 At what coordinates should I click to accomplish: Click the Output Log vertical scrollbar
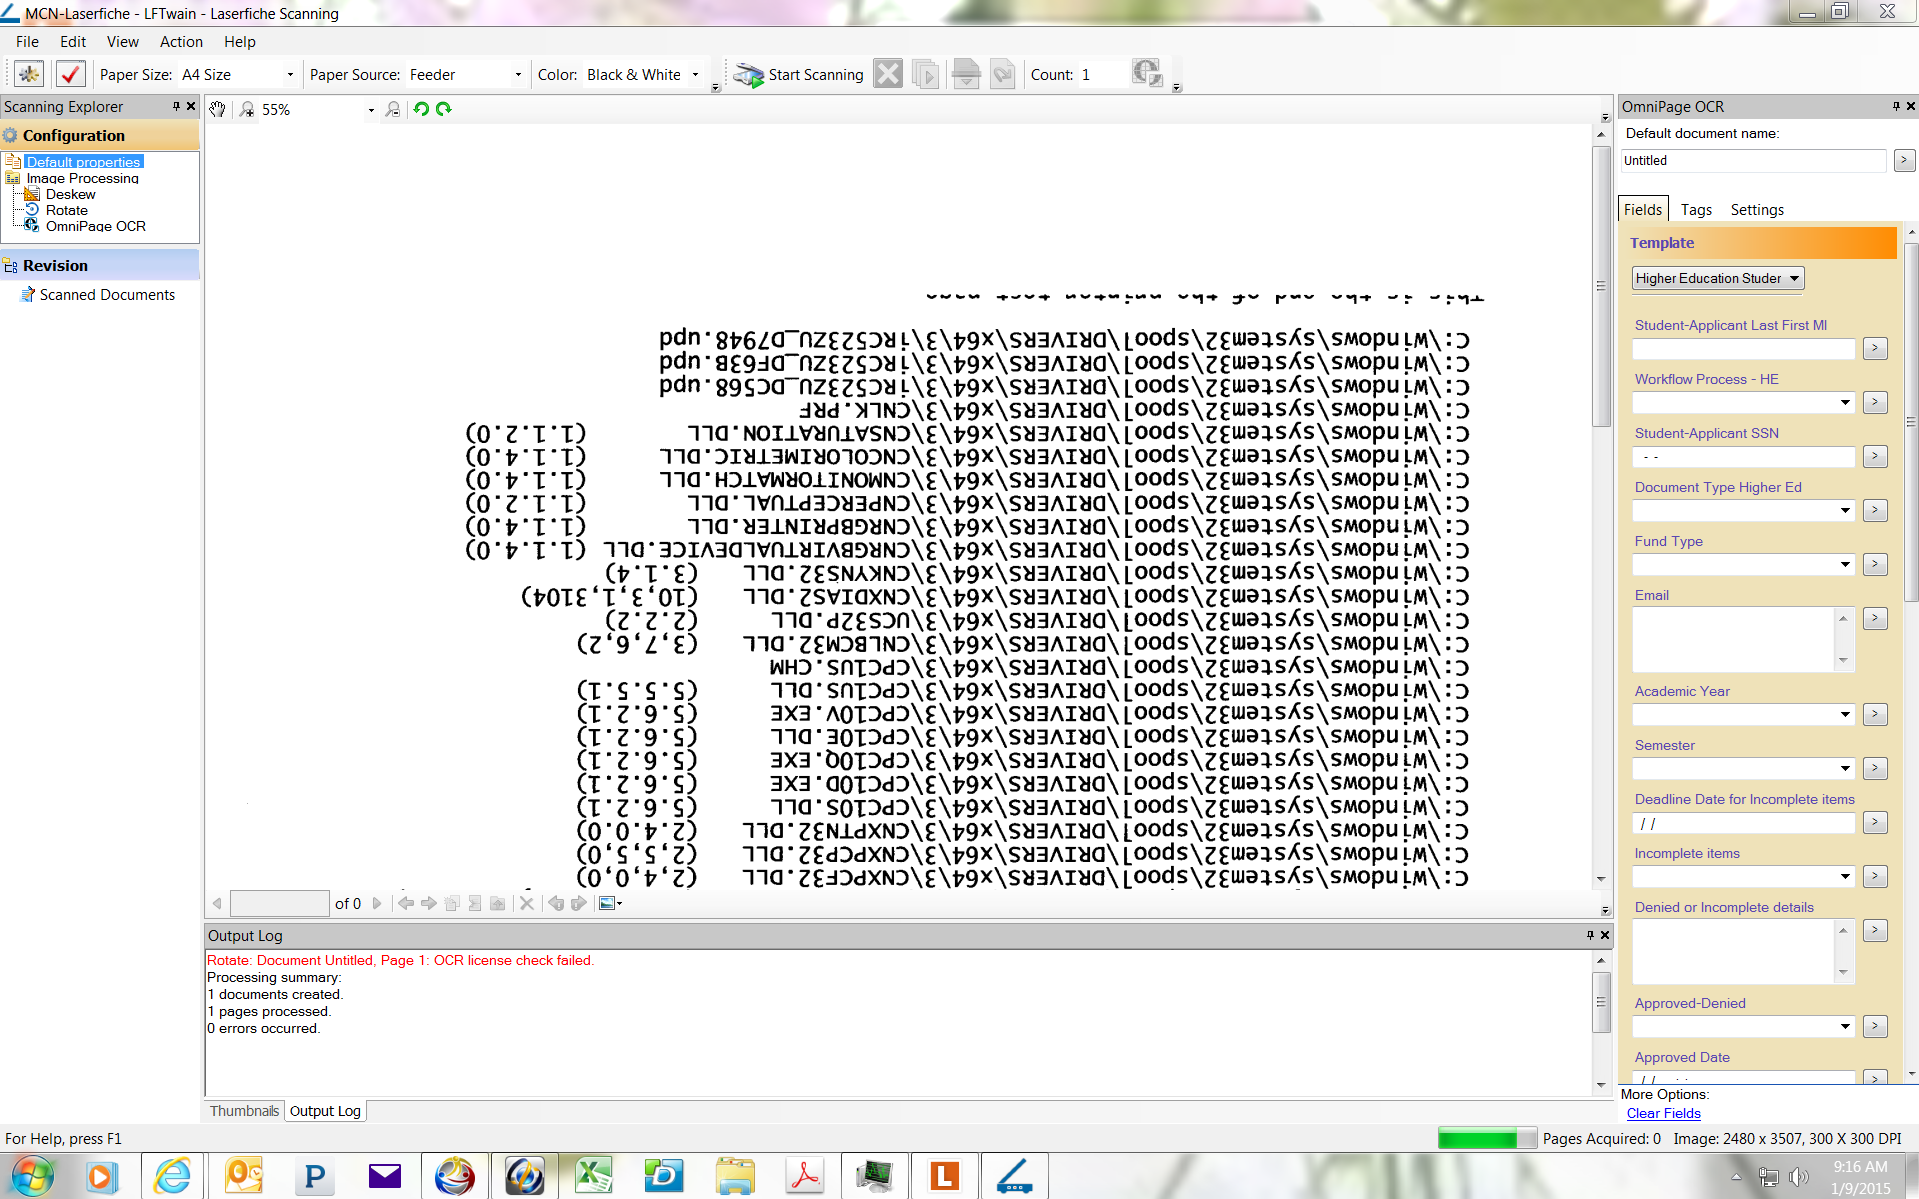pos(1601,1002)
